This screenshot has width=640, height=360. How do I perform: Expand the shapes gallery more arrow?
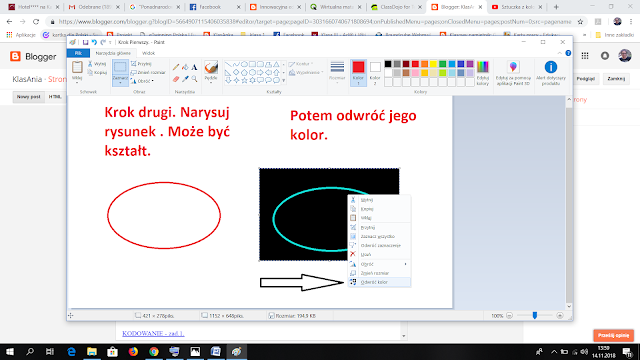pyautogui.click(x=284, y=81)
